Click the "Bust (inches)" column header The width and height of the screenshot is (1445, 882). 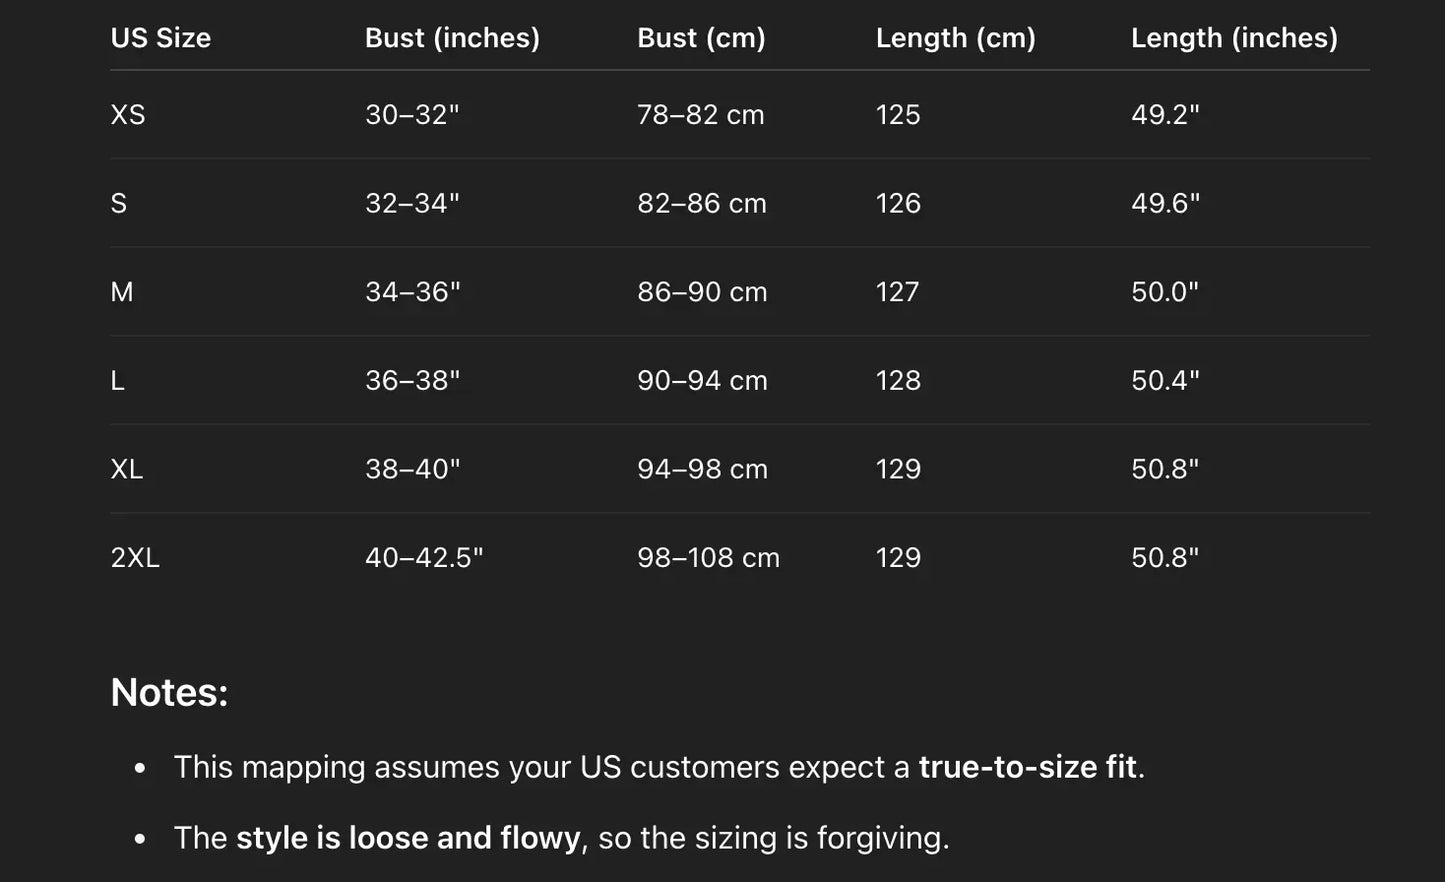click(452, 38)
